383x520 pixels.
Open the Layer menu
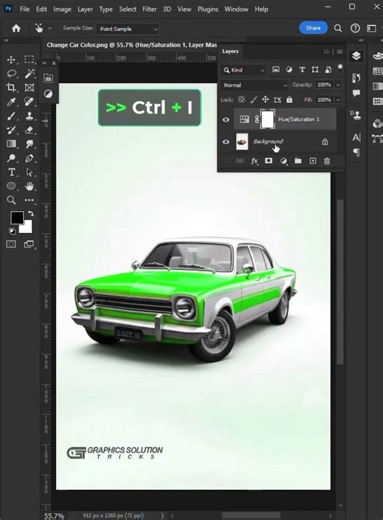pyautogui.click(x=85, y=9)
